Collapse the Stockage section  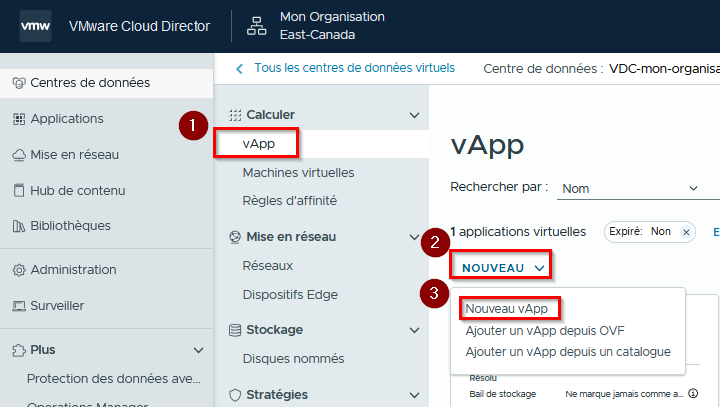tap(414, 330)
